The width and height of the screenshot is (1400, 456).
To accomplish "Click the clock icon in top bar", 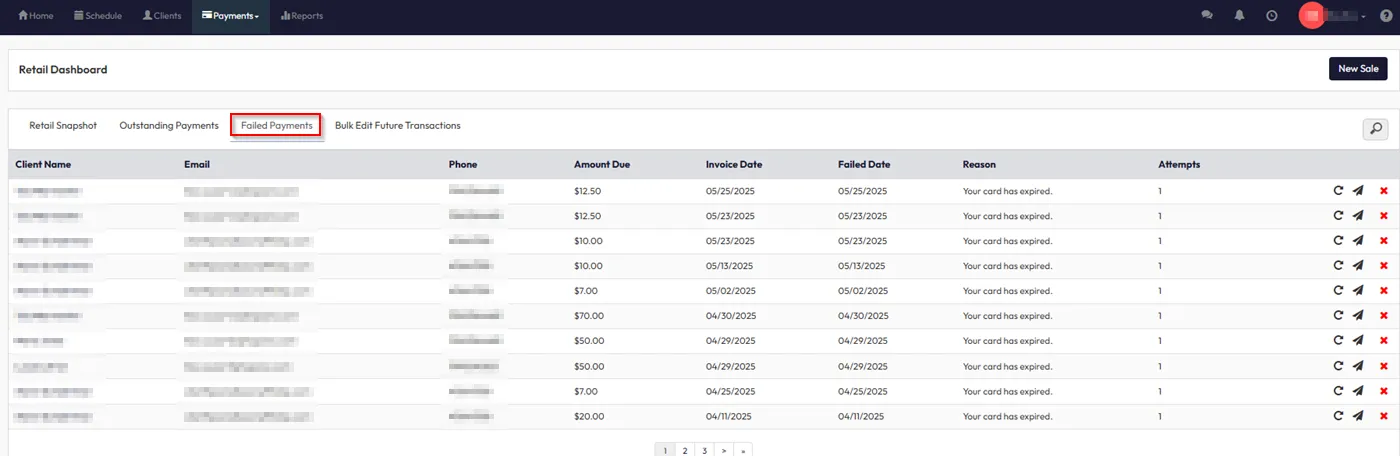I will pyautogui.click(x=1271, y=16).
